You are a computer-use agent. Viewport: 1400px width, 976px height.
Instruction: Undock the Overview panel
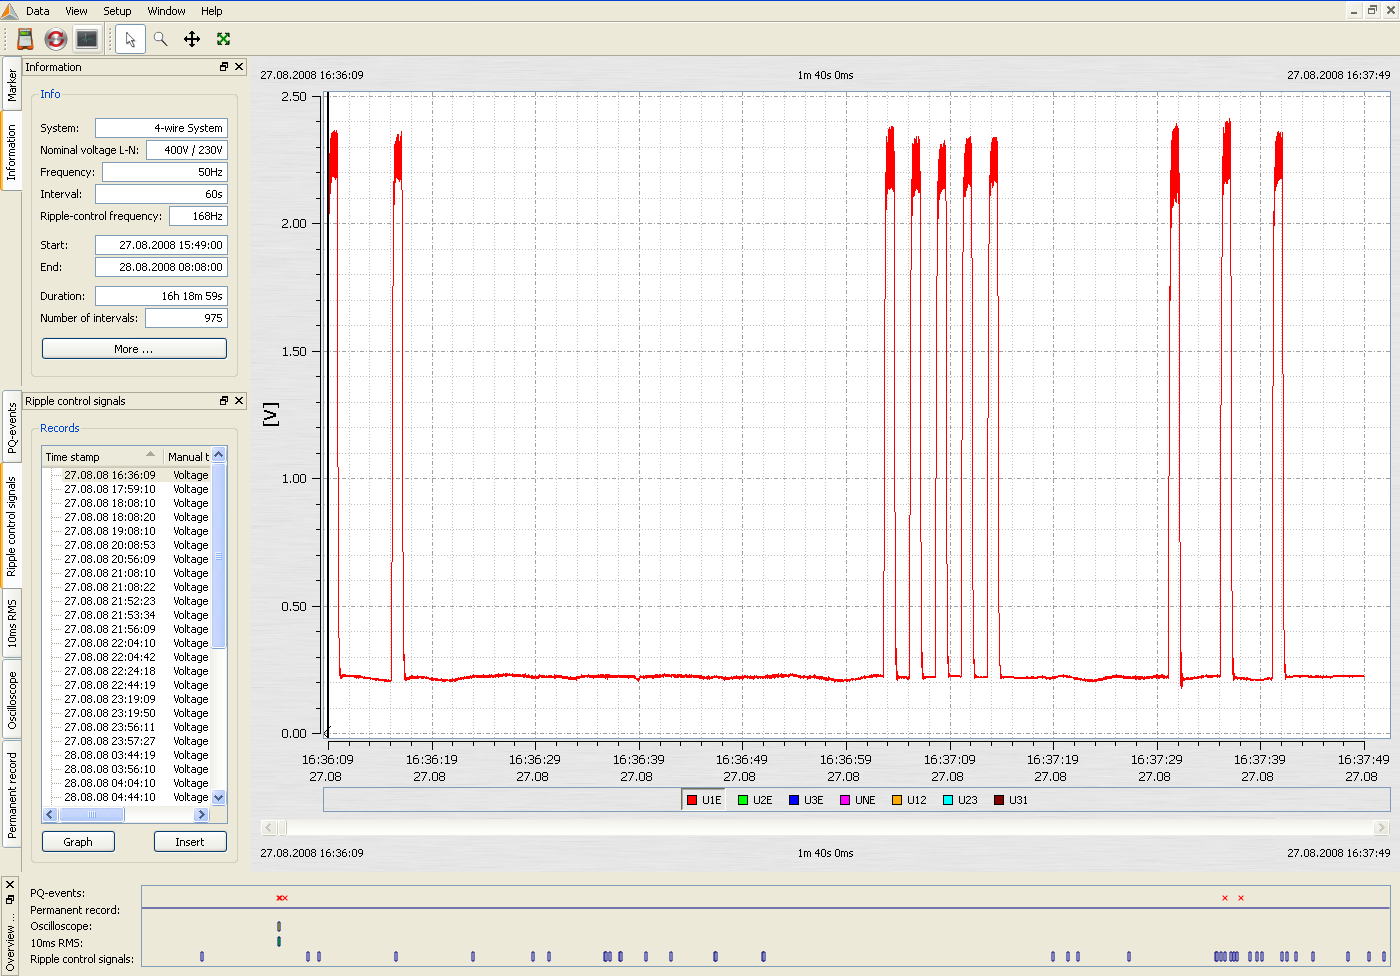point(10,899)
